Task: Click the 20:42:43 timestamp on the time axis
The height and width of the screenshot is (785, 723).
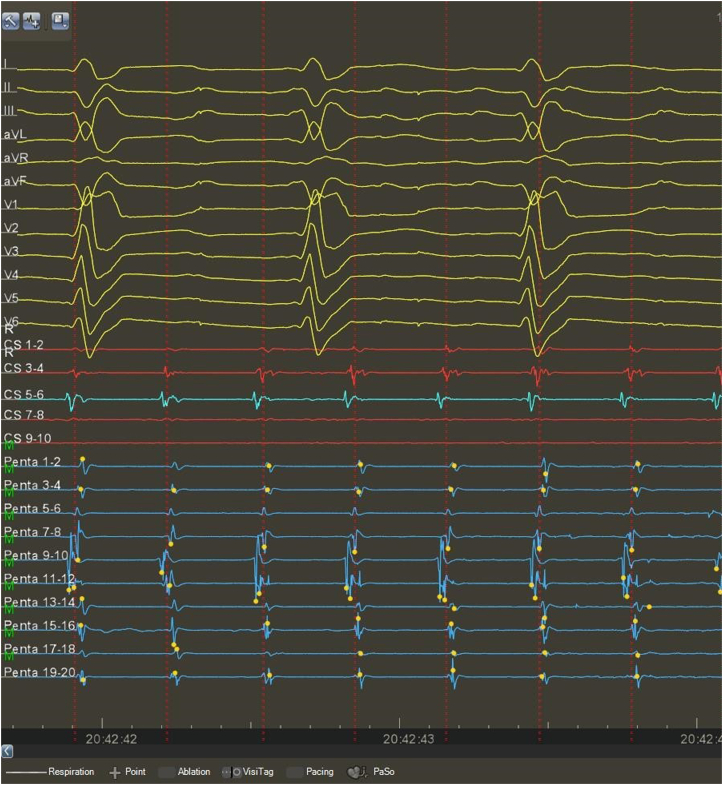Action: tap(409, 739)
